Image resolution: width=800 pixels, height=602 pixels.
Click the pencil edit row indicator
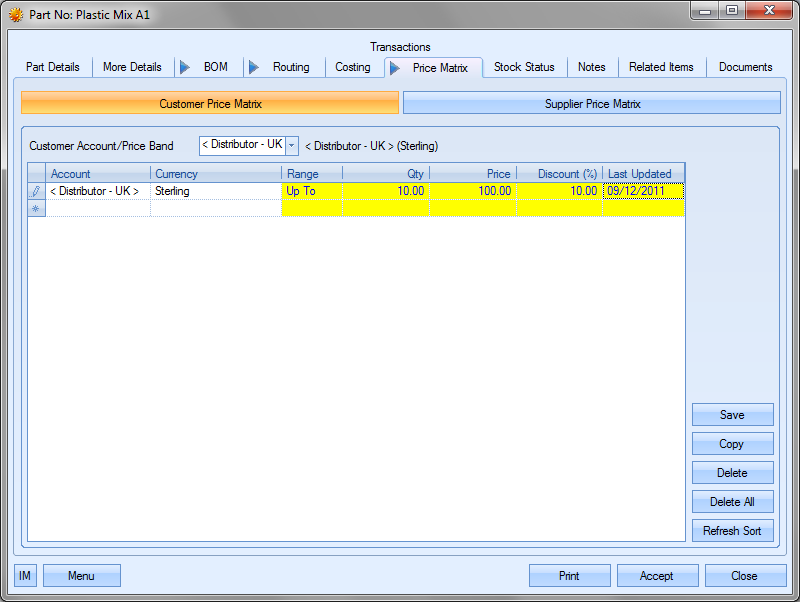tap(36, 191)
